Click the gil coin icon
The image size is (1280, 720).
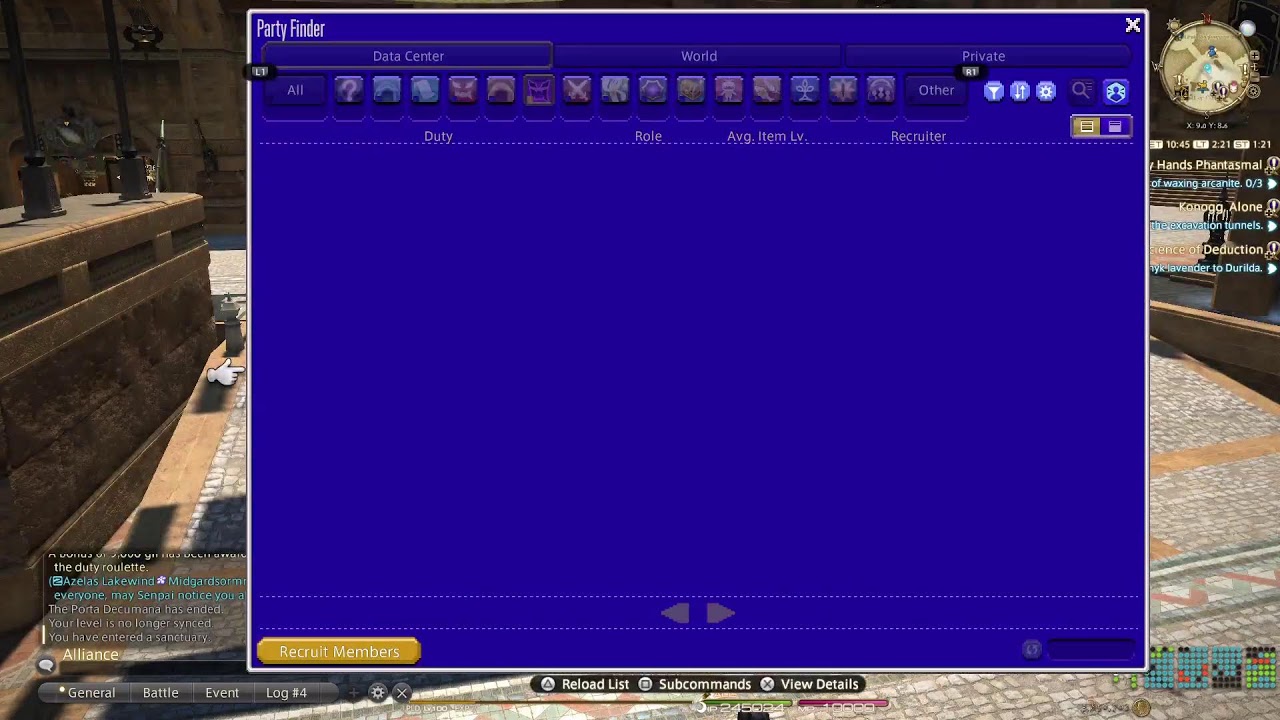click(1141, 708)
